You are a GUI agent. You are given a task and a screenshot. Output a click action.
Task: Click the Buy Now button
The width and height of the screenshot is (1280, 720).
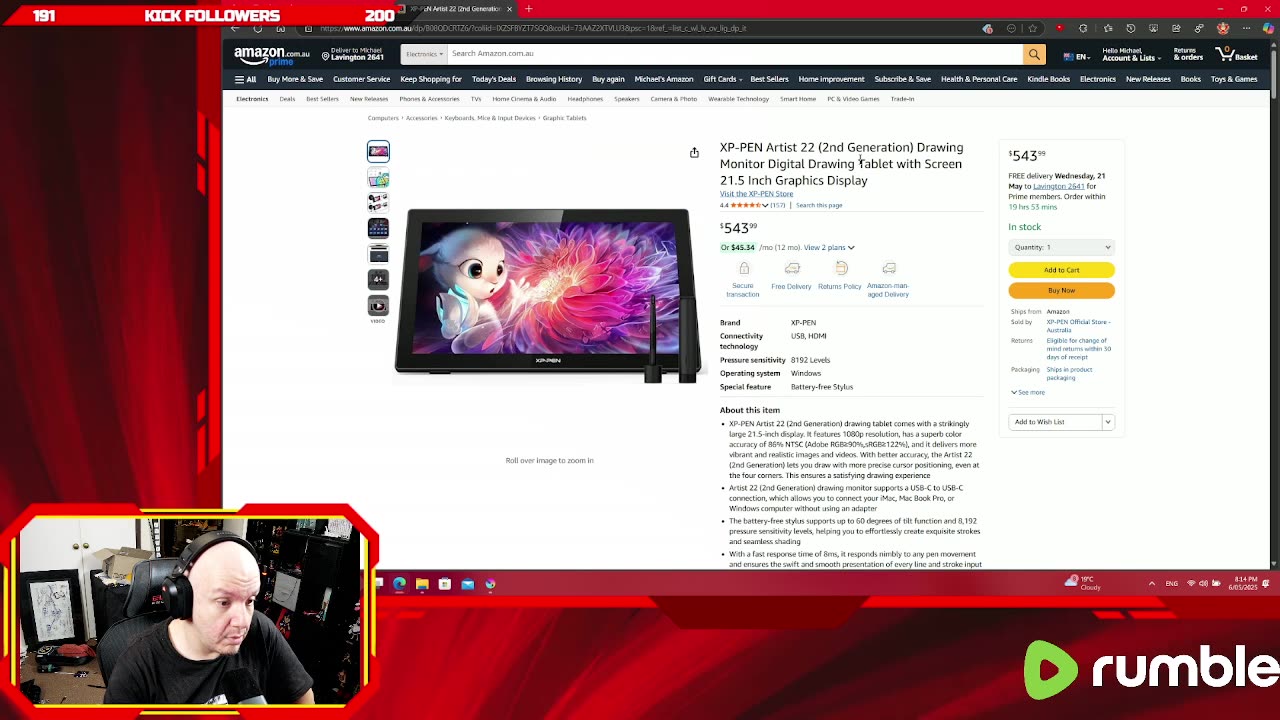pyautogui.click(x=1061, y=290)
